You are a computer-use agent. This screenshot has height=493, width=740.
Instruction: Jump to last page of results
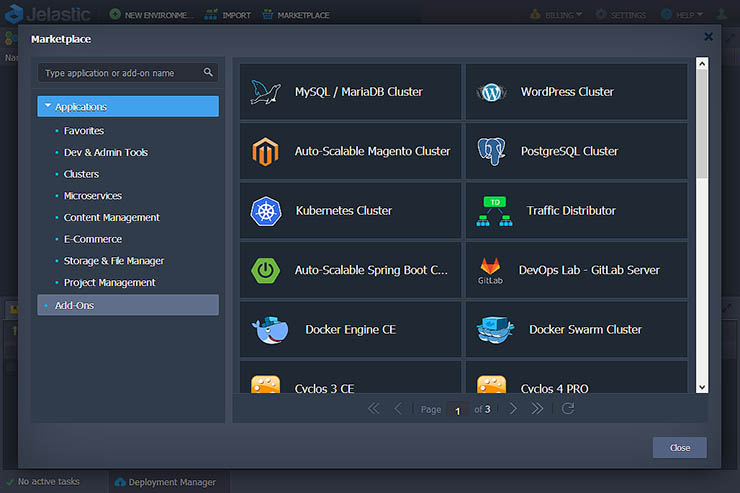pyautogui.click(x=537, y=408)
